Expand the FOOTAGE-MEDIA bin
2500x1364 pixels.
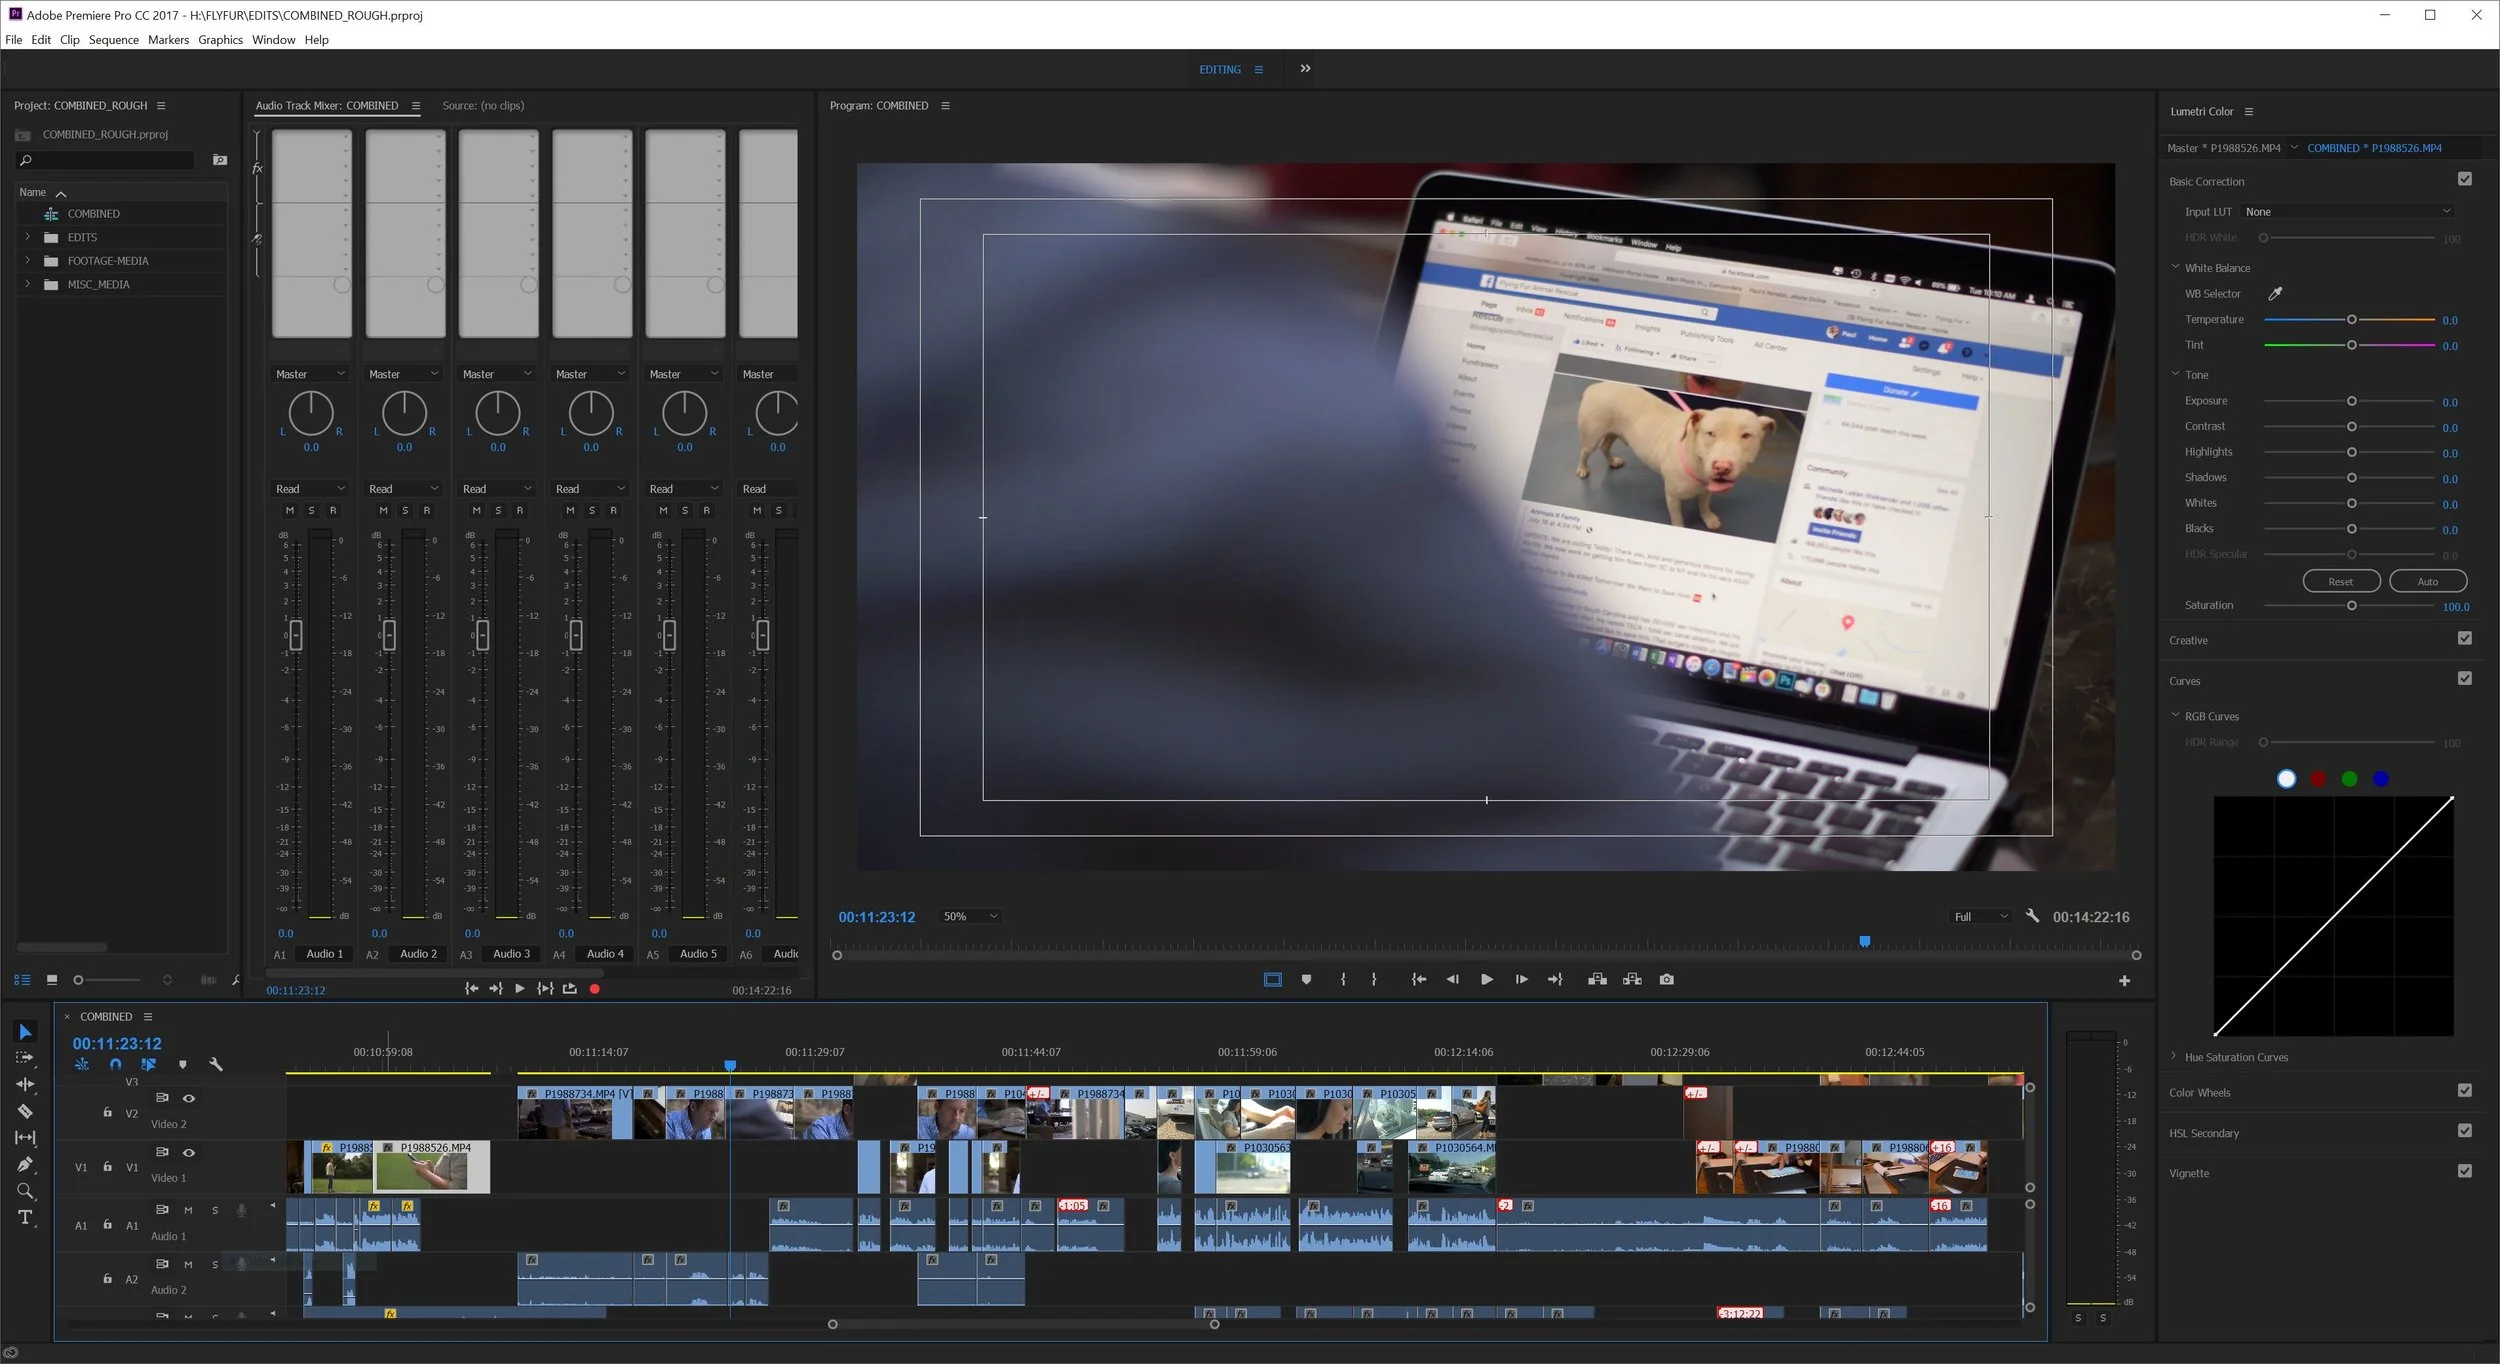click(x=28, y=261)
